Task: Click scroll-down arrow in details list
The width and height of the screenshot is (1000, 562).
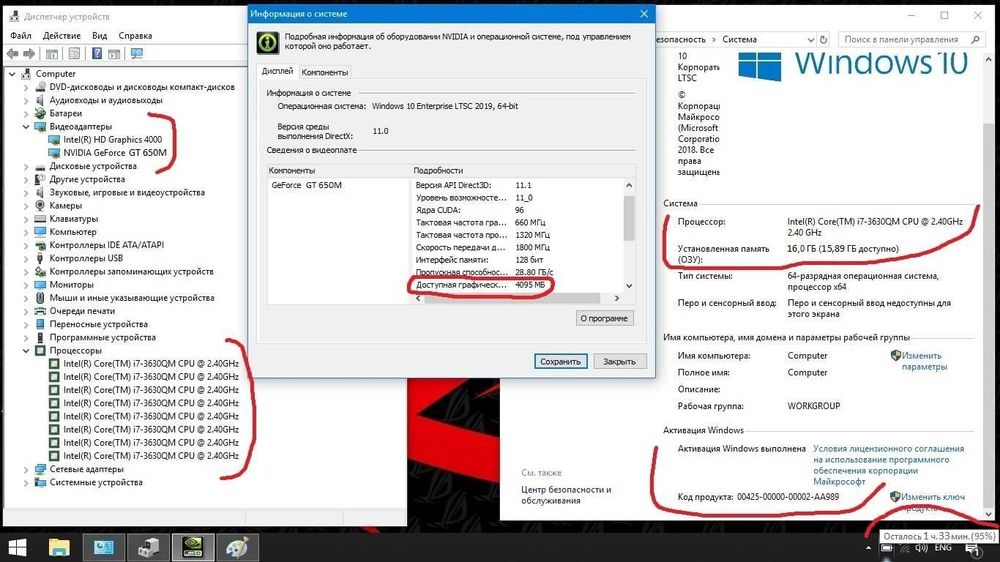Action: [x=629, y=286]
